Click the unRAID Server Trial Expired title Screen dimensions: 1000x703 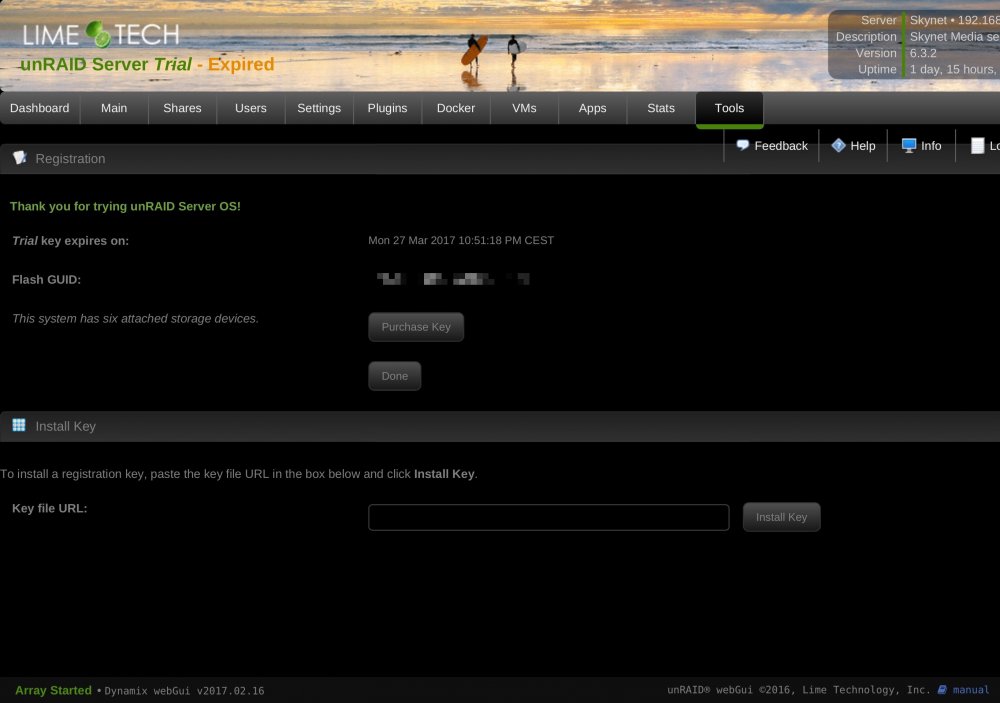click(x=147, y=64)
